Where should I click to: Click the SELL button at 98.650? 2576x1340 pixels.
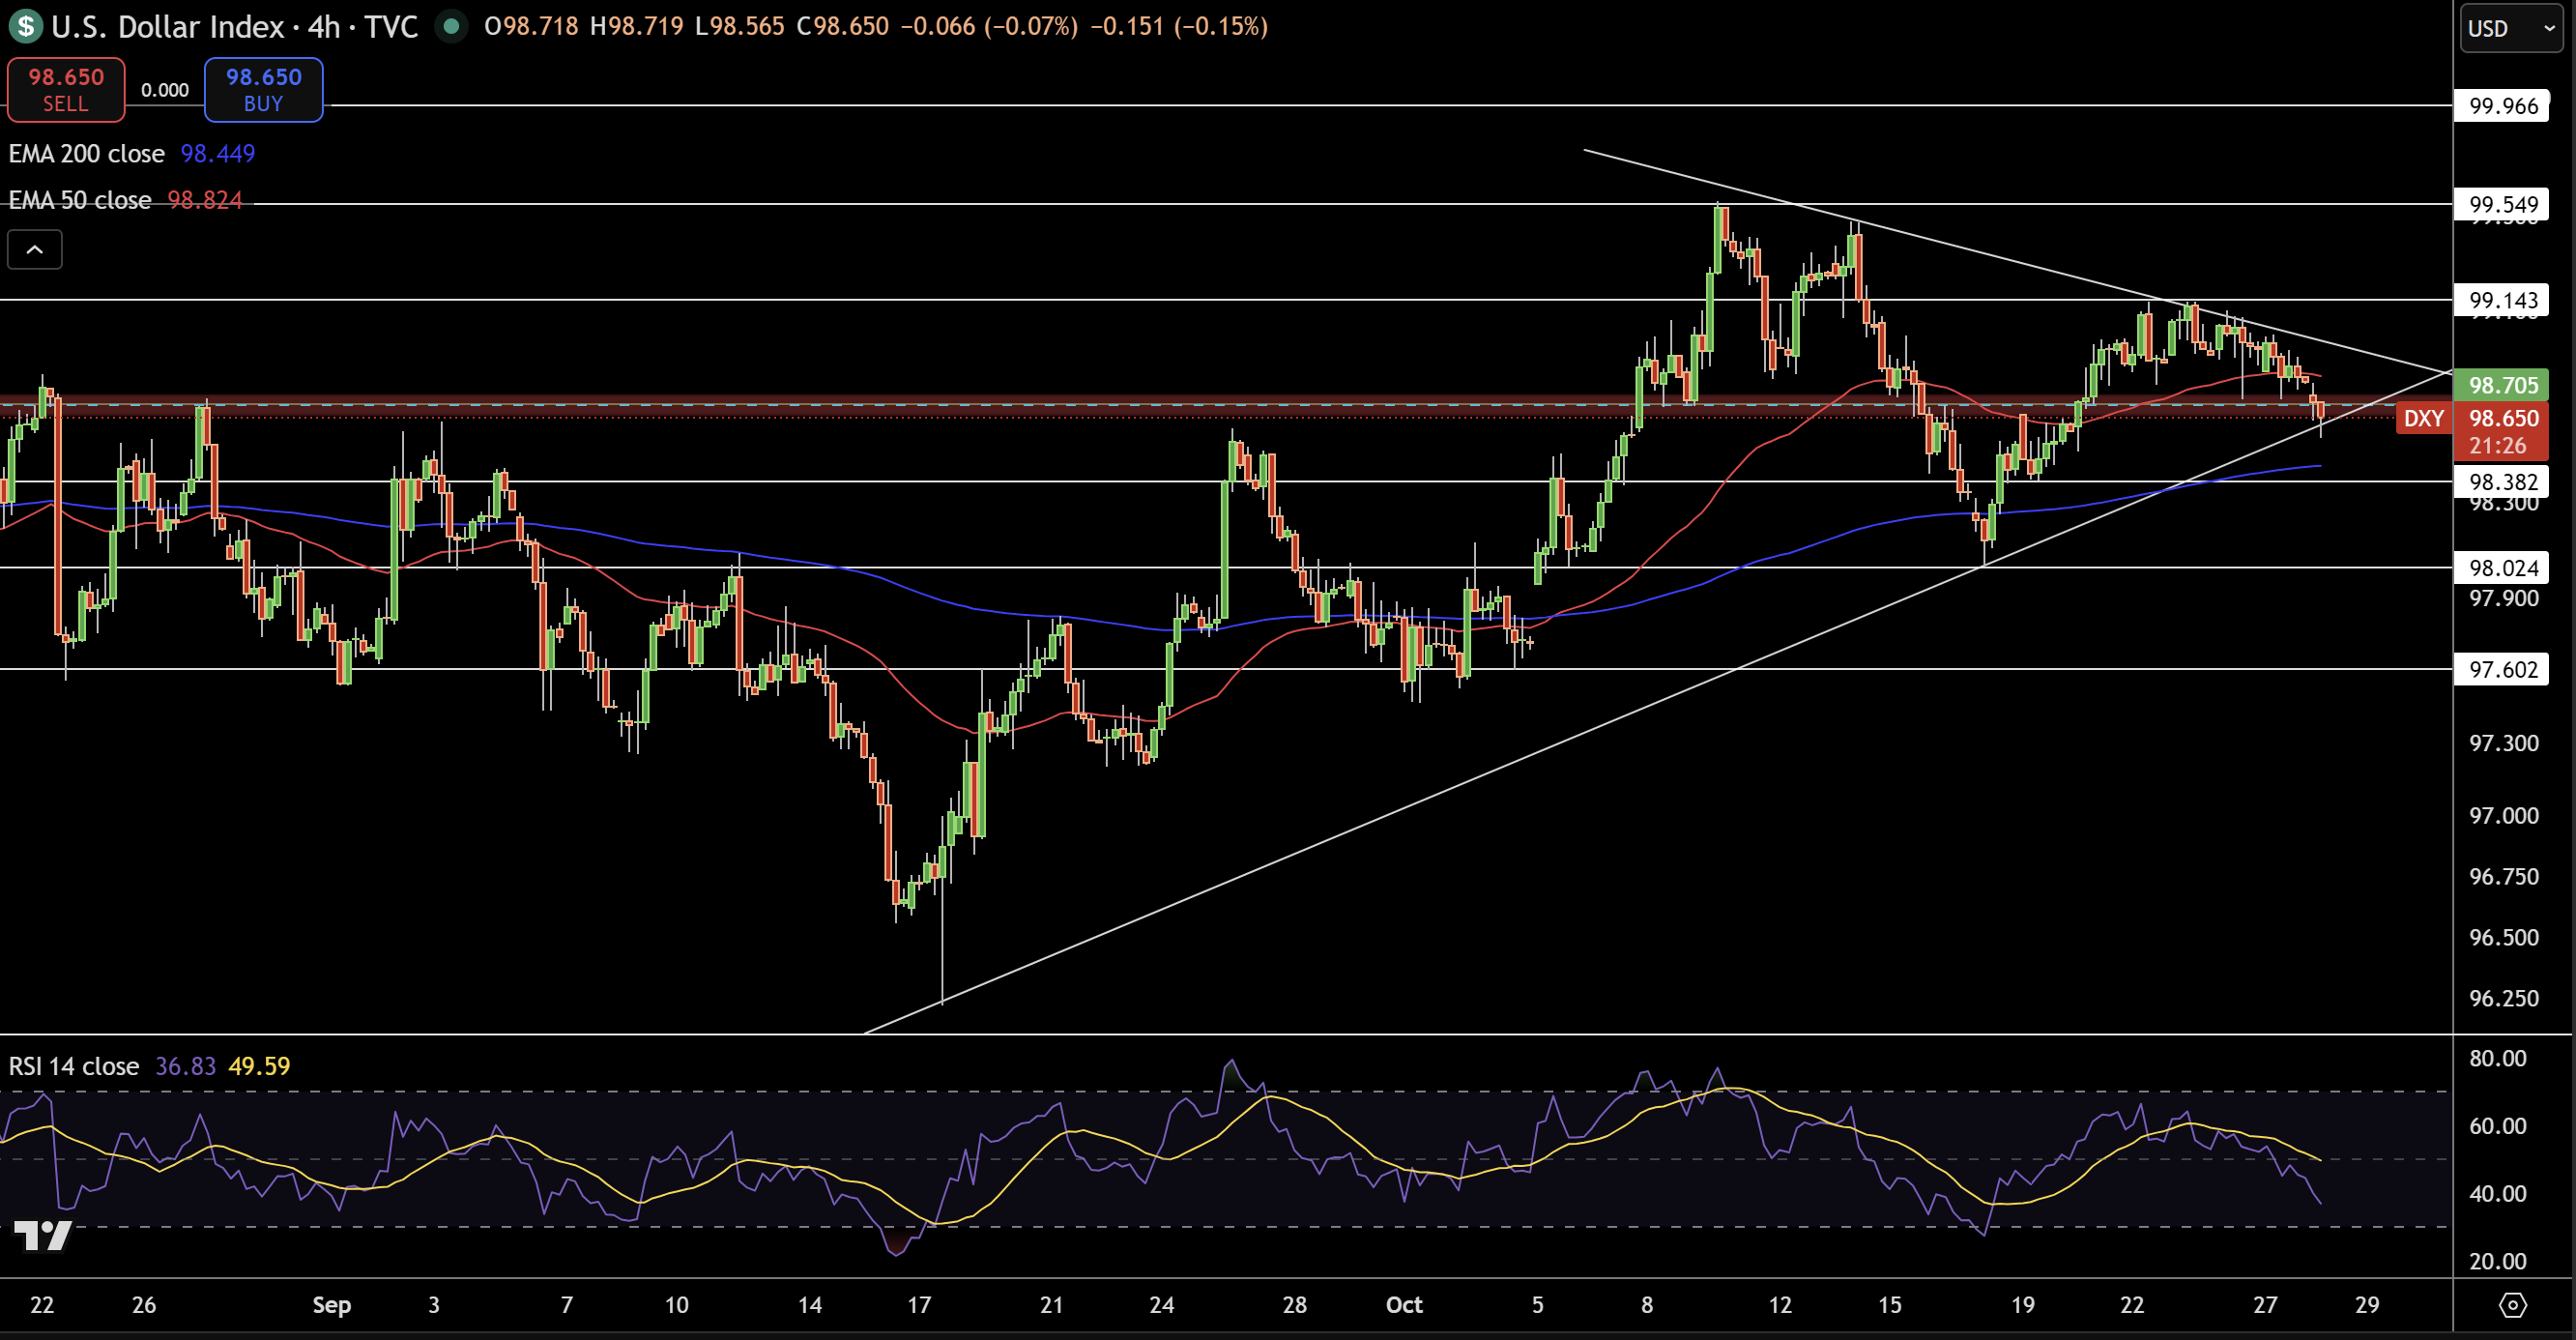(65, 89)
